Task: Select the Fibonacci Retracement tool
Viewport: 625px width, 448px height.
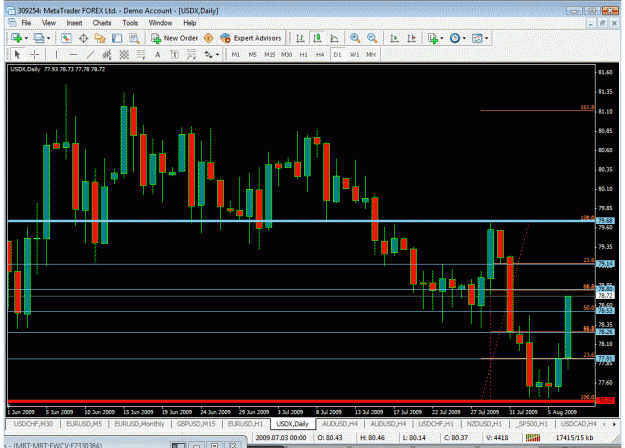Action: tap(141, 55)
